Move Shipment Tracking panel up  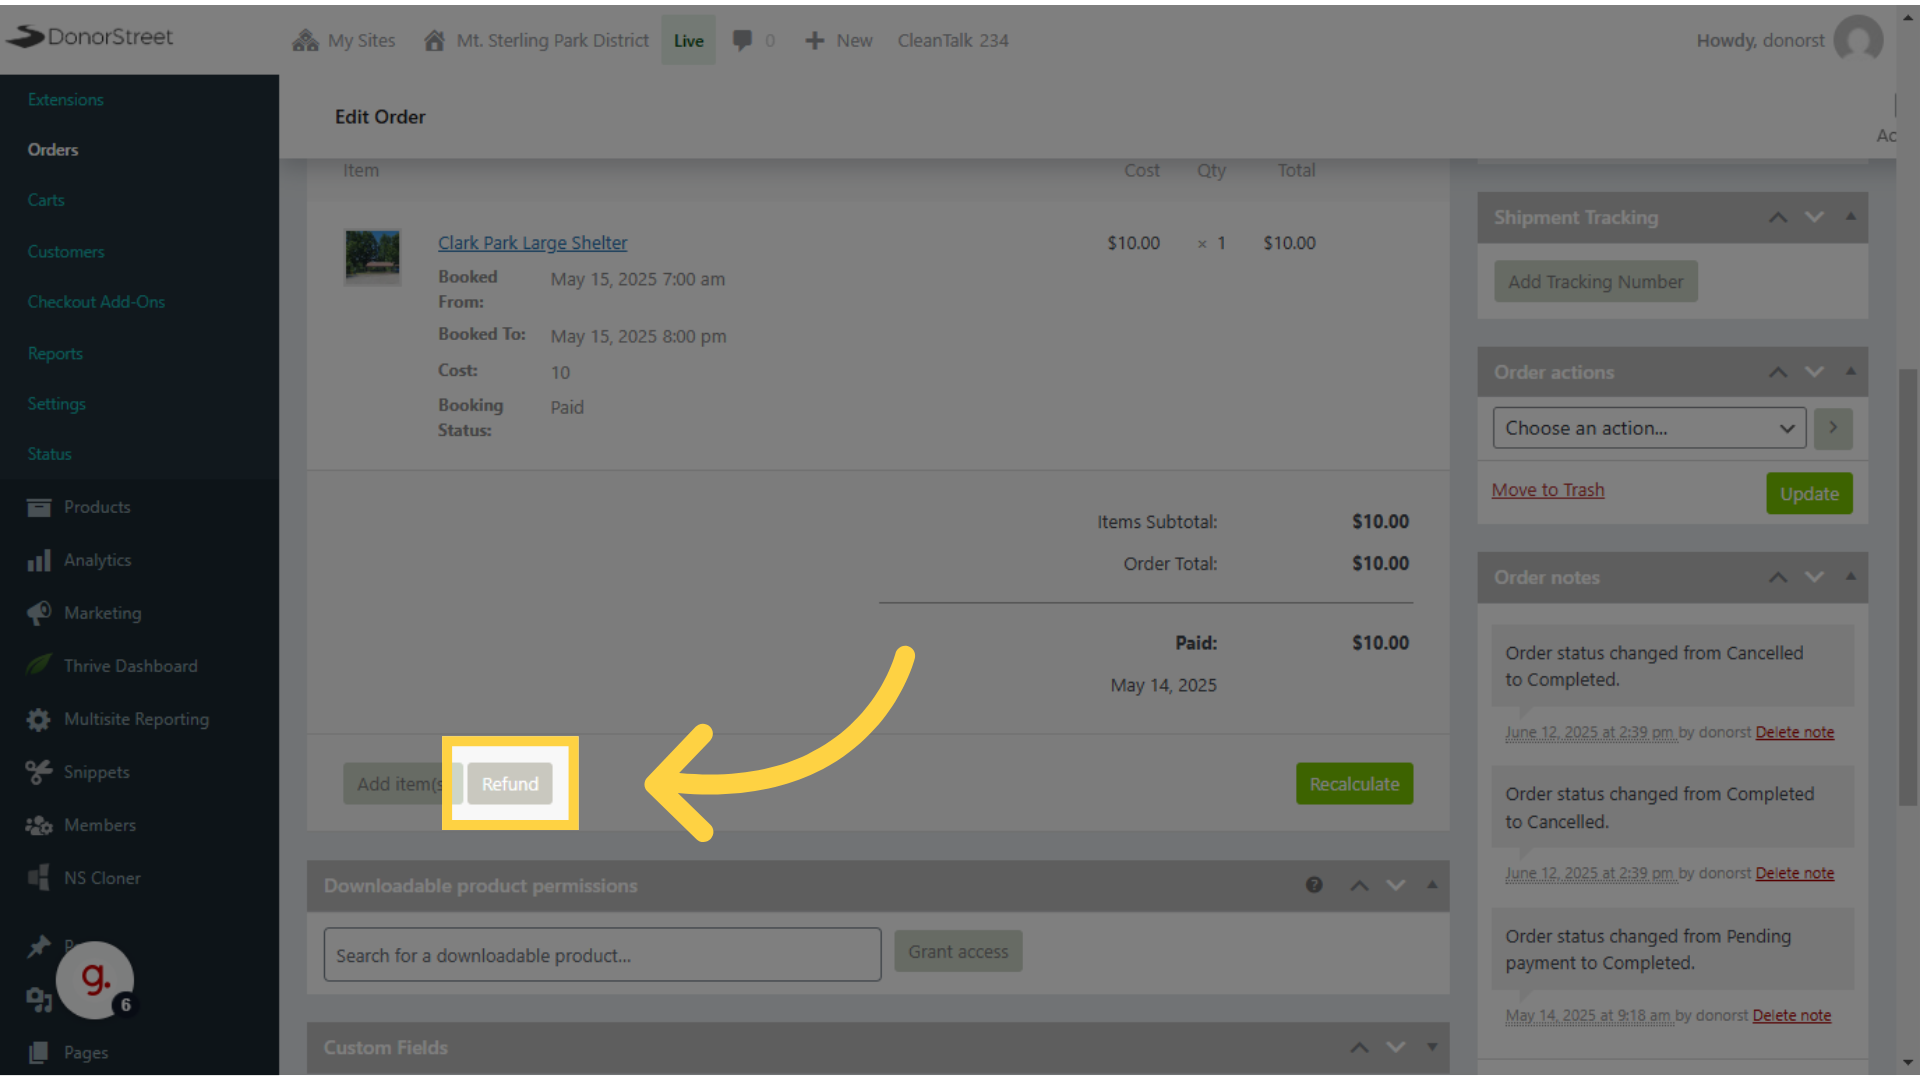coord(1778,217)
